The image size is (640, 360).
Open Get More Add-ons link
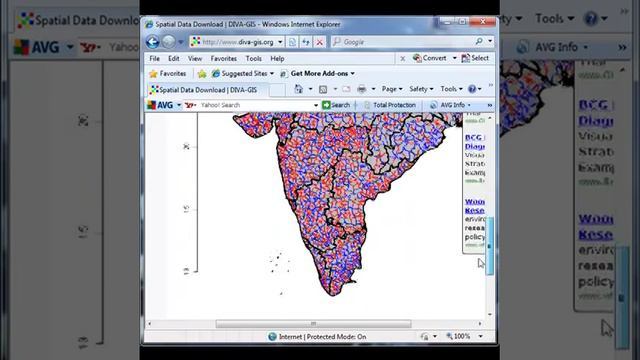318,73
